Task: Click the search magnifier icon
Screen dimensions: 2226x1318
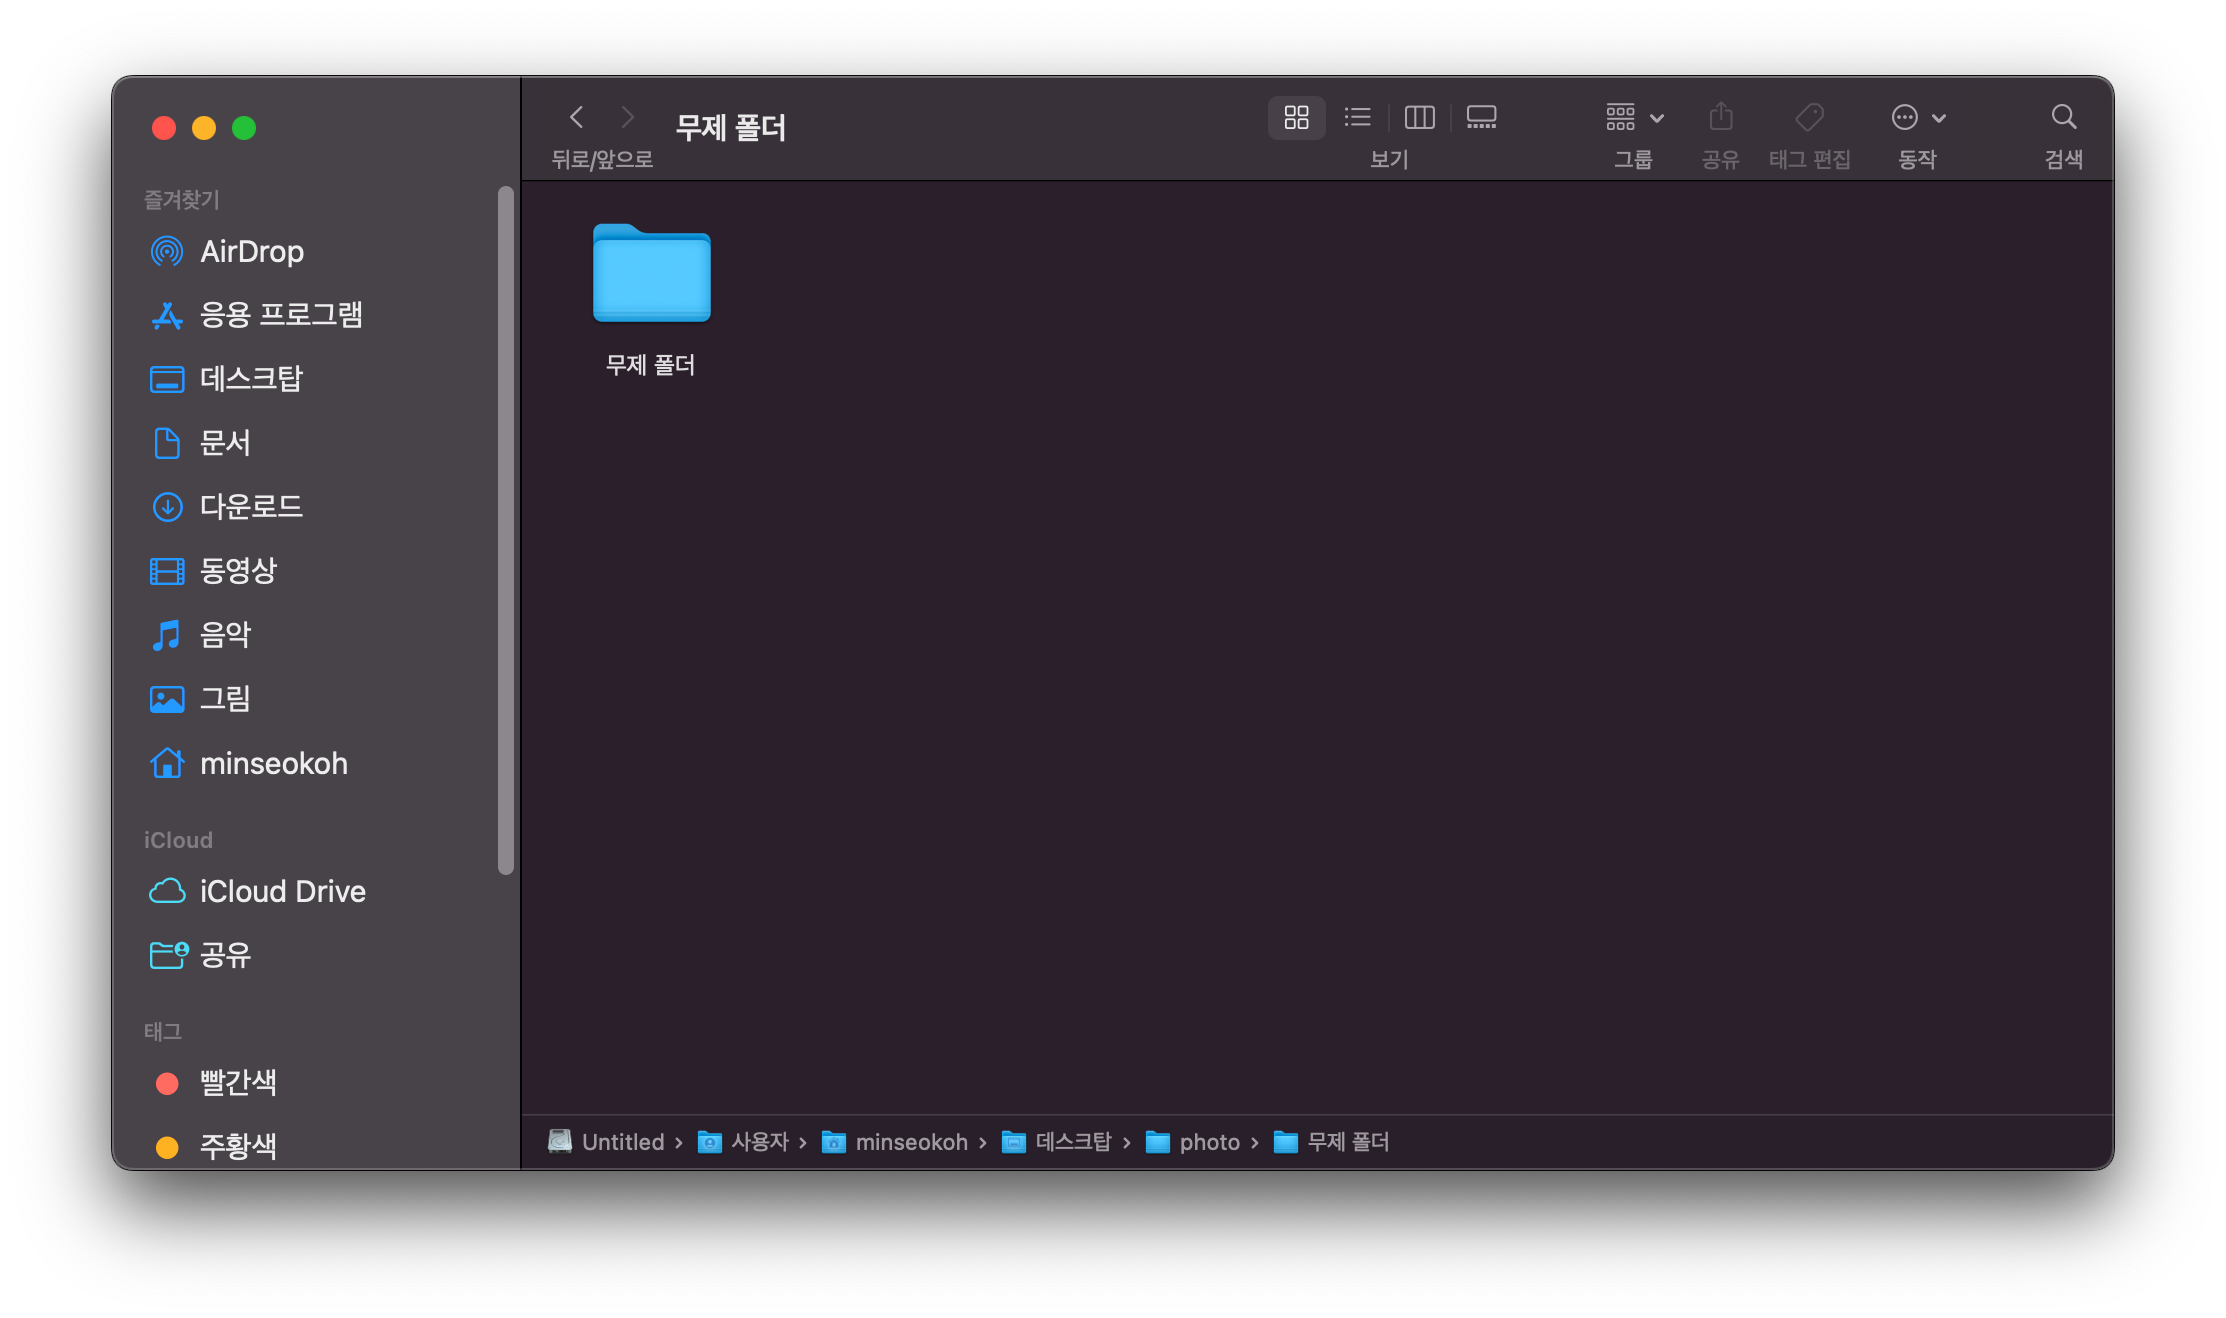Action: point(2063,118)
